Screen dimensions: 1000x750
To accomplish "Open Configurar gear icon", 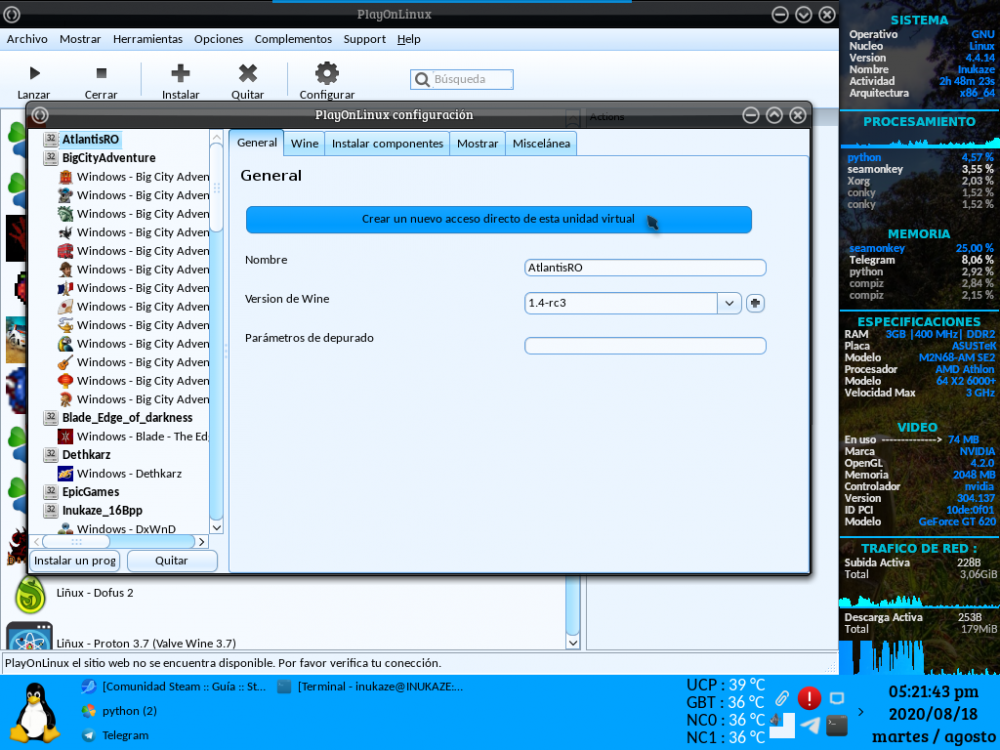I will point(327,73).
